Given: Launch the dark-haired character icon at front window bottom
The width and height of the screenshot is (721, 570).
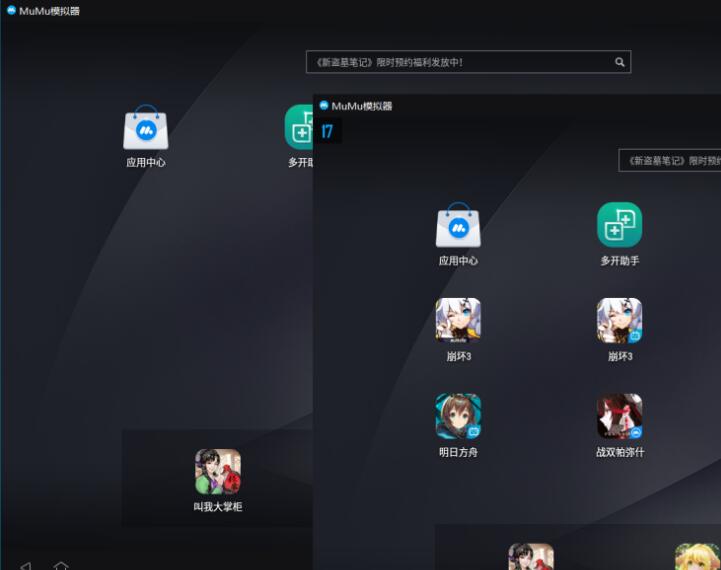Looking at the screenshot, I should coord(531,557).
